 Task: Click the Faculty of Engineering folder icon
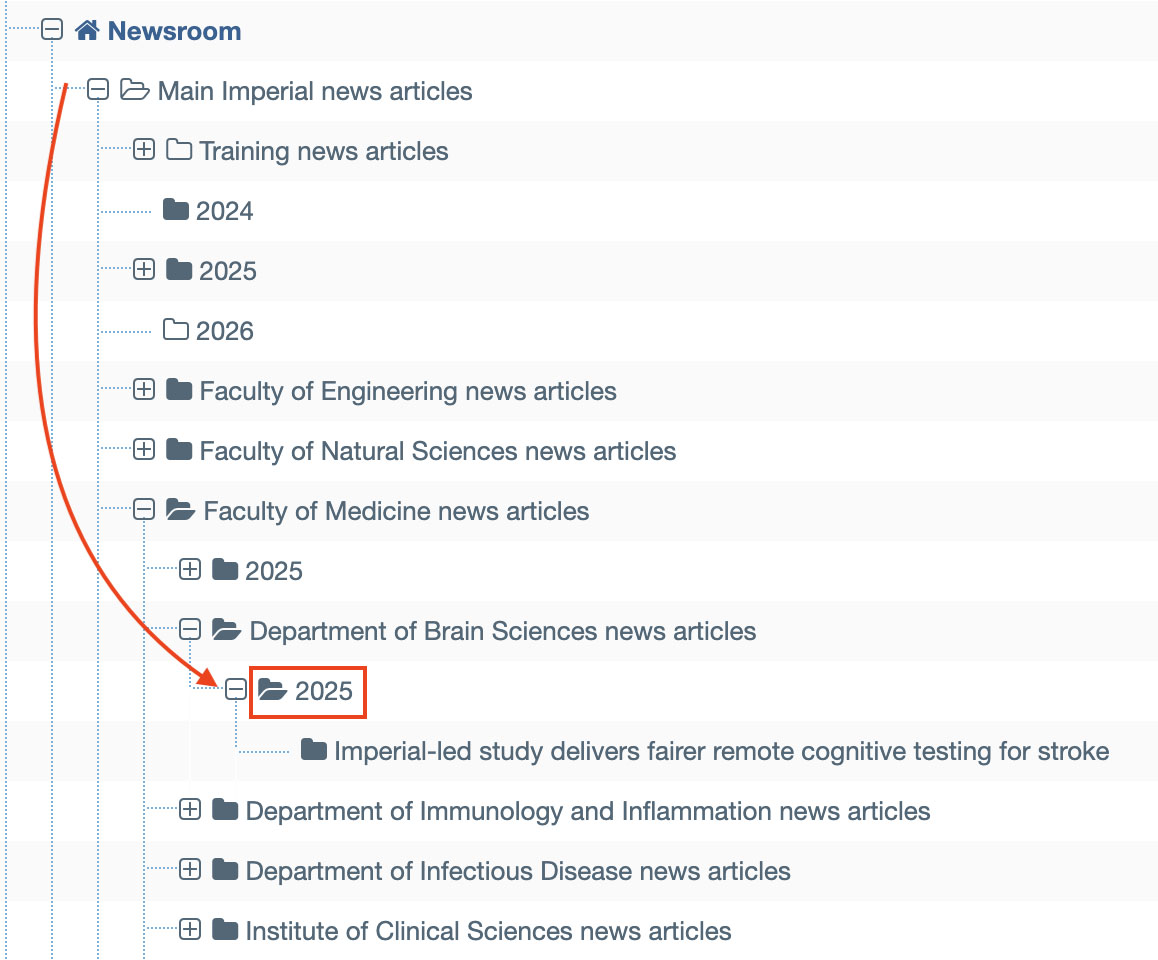179,391
